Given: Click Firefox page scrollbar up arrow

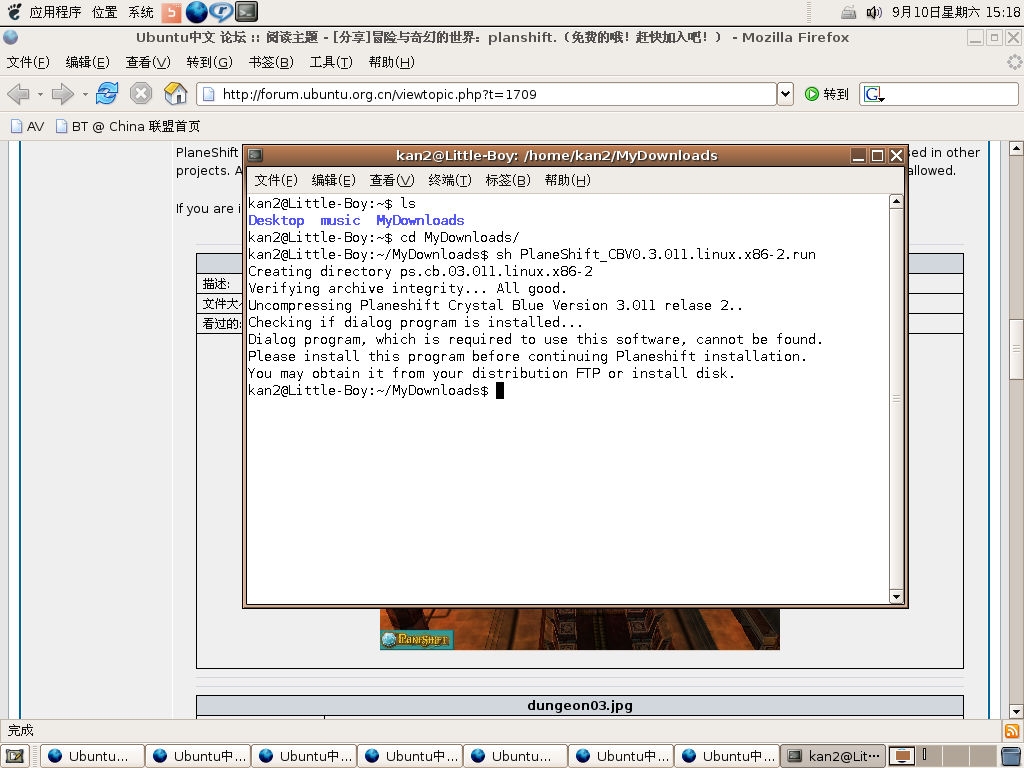Looking at the screenshot, I should (1016, 149).
